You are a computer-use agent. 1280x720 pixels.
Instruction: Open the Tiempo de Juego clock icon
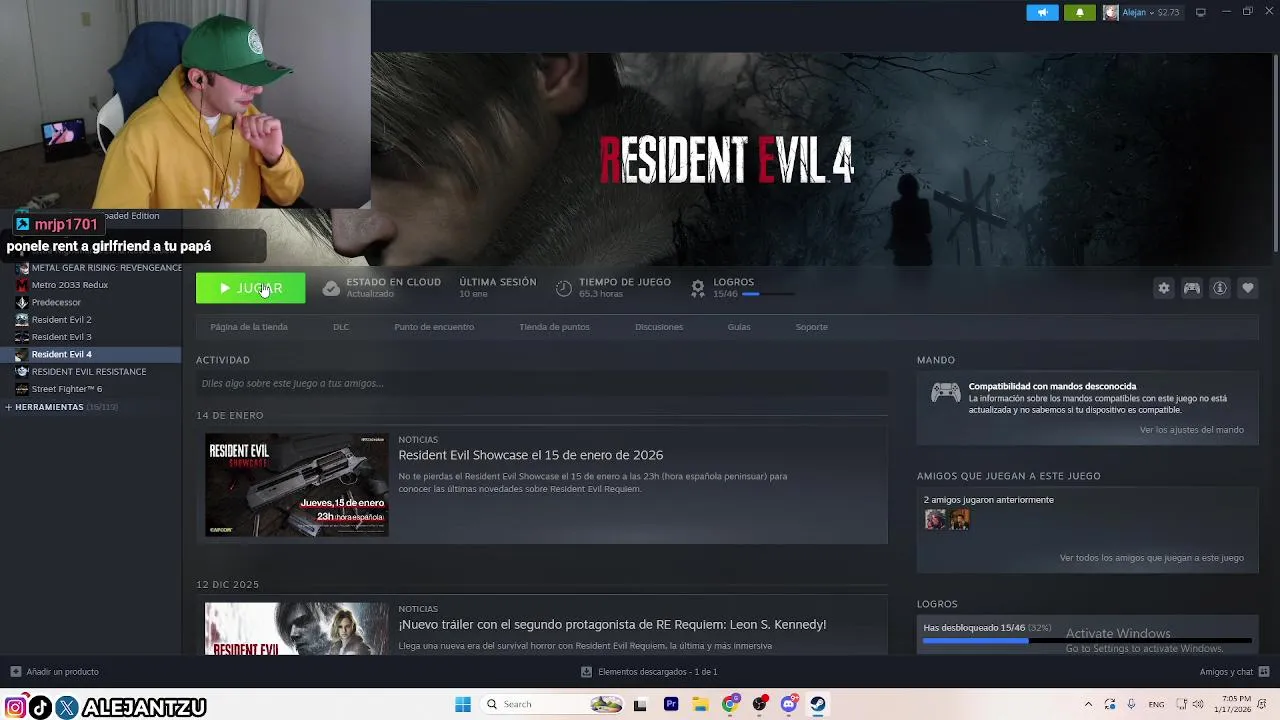tap(564, 288)
